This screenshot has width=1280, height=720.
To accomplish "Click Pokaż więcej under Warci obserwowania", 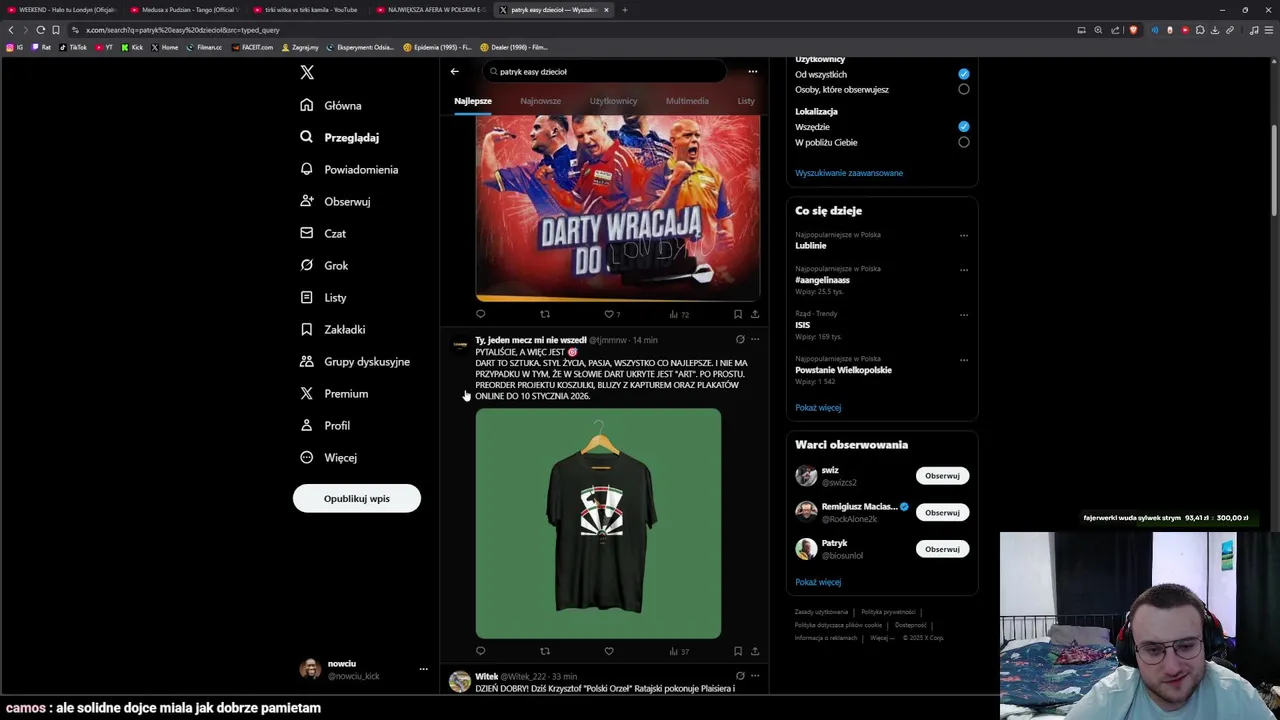I will 818,582.
